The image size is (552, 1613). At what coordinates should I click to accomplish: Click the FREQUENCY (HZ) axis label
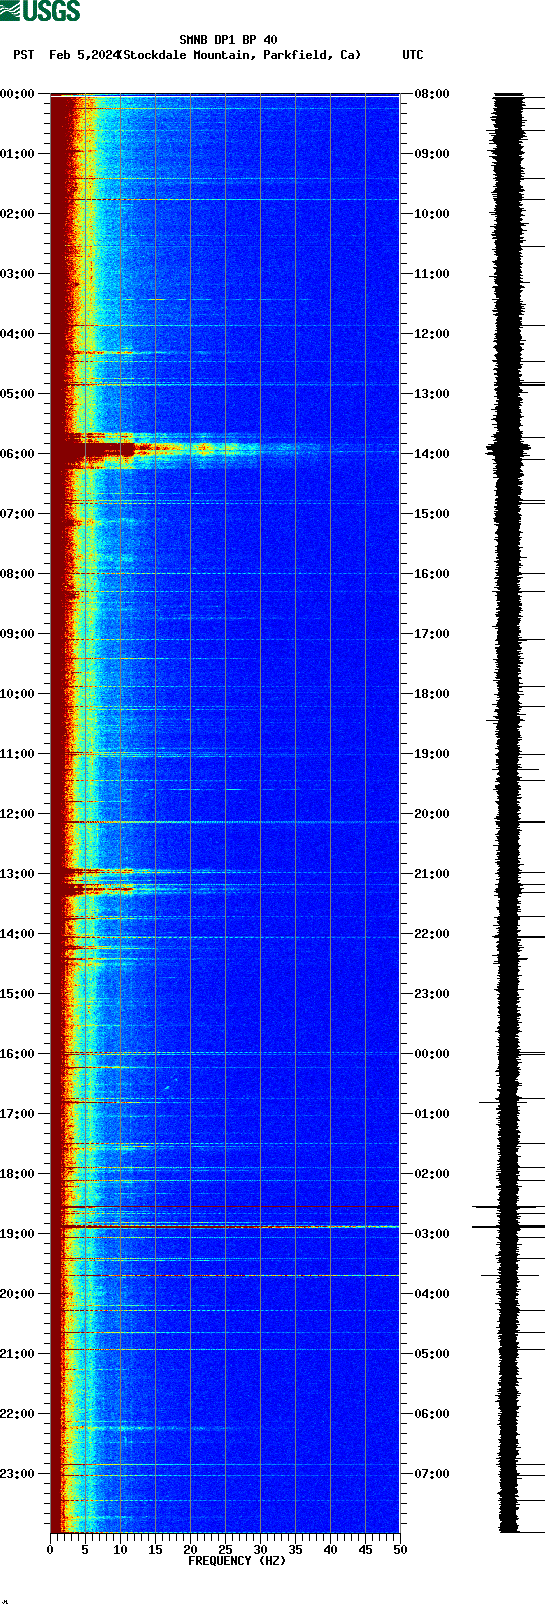237,1561
